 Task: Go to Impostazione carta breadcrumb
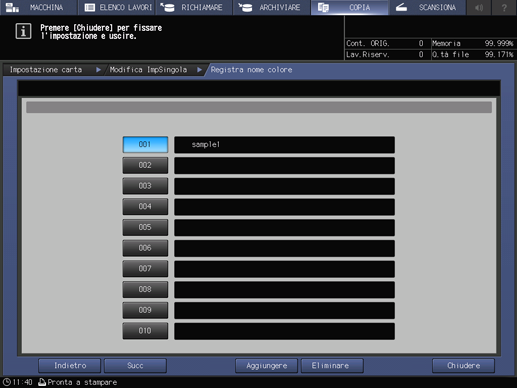[46, 70]
